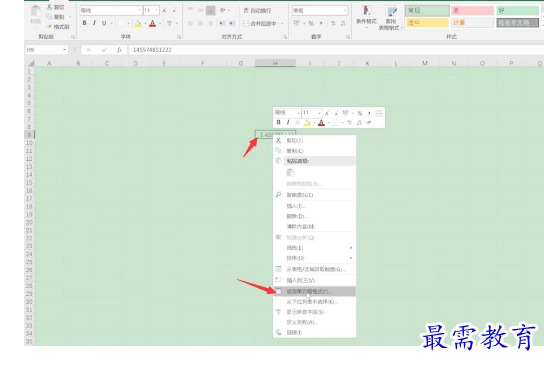Click the Copy (复制) button in the ribbon

click(x=56, y=17)
